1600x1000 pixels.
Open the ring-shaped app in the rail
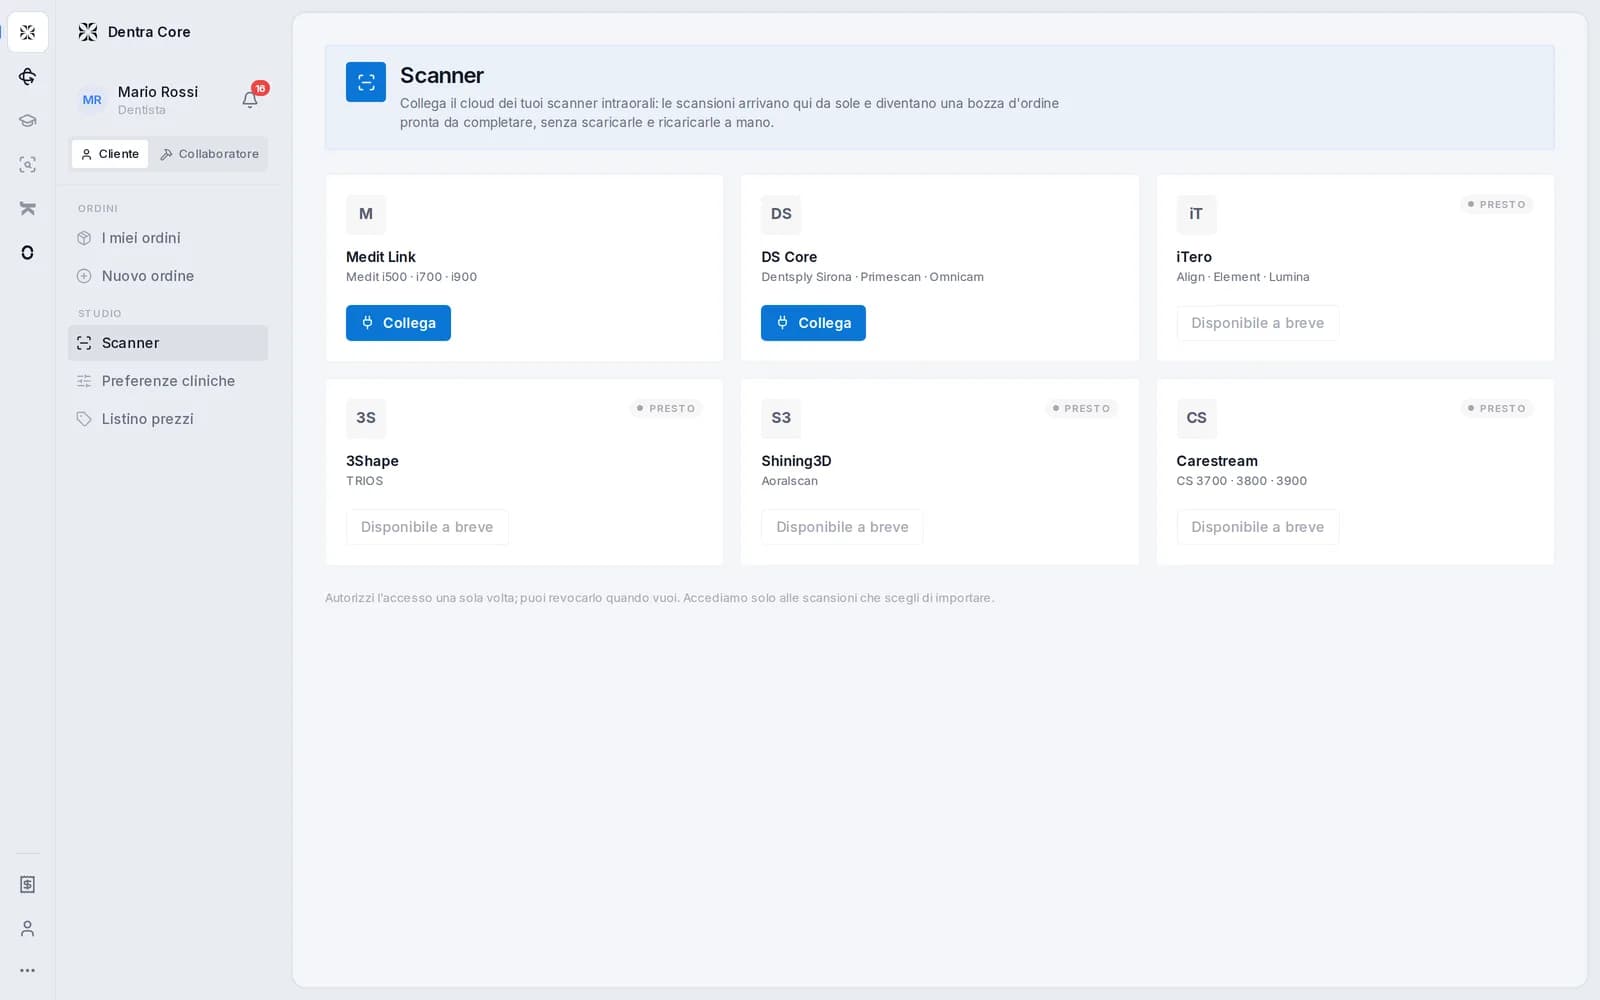[28, 253]
